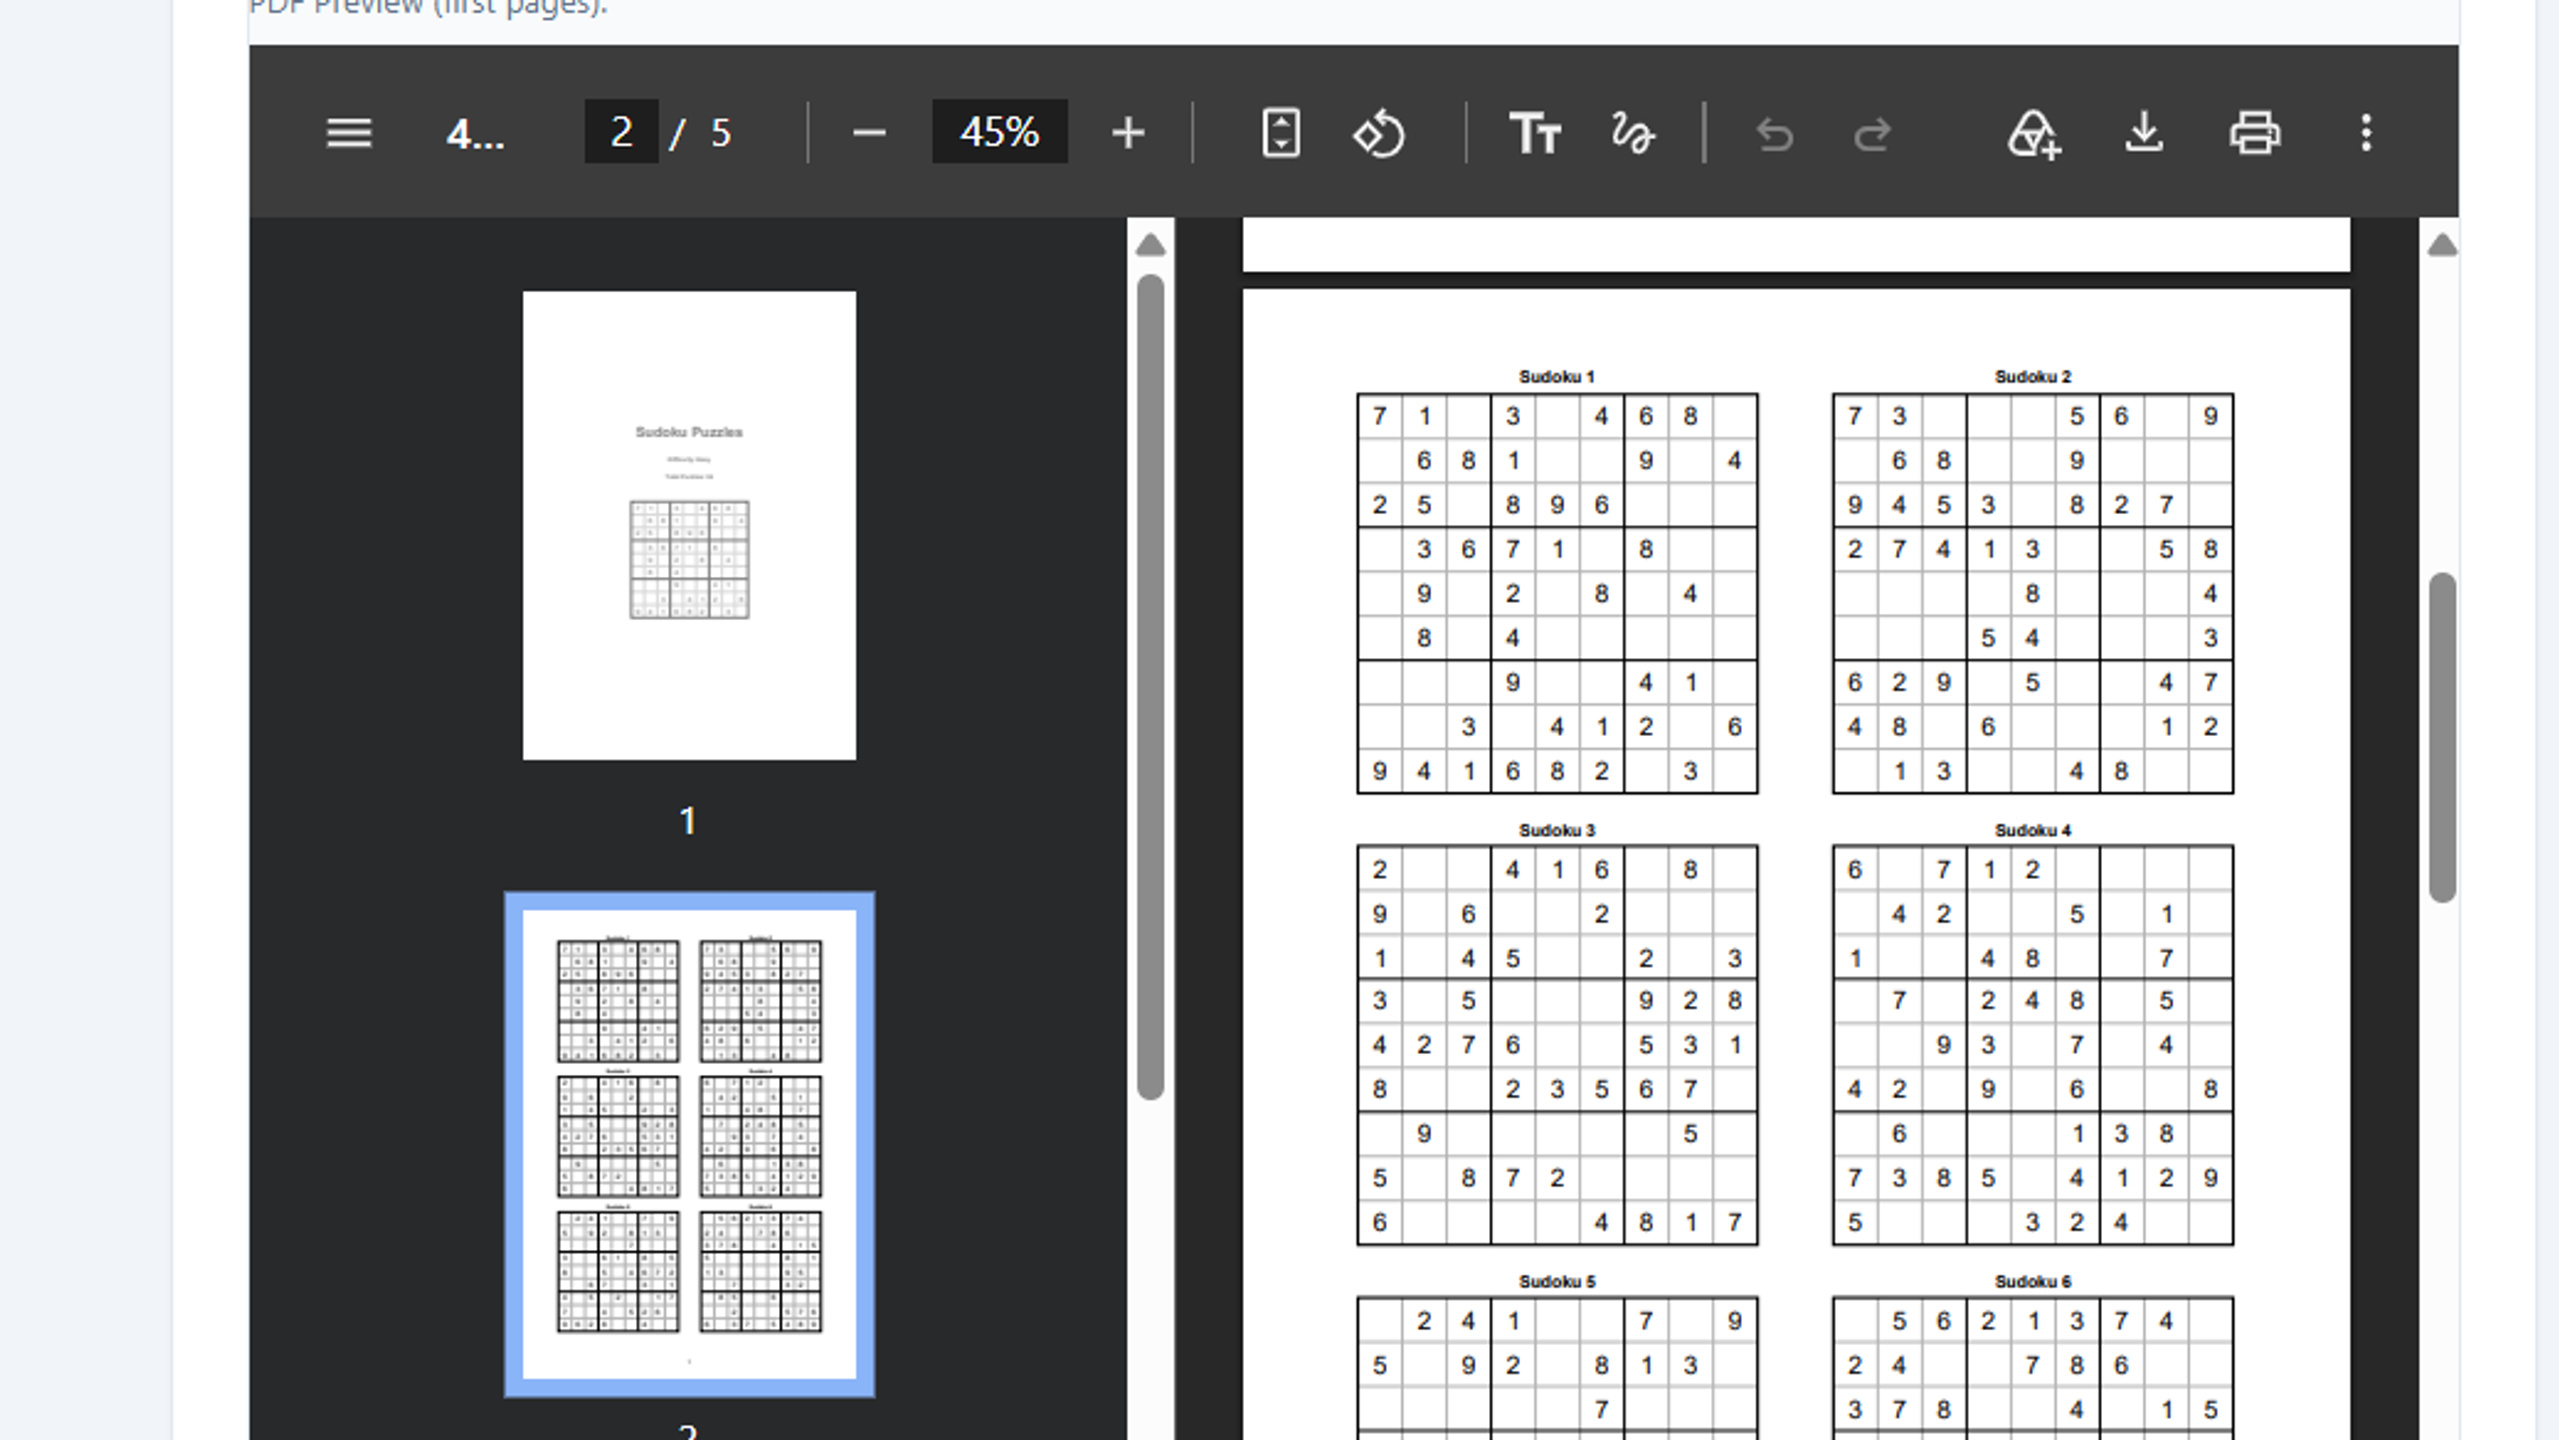
Task: Click the document view scrollbar thumb
Action: click(2442, 737)
